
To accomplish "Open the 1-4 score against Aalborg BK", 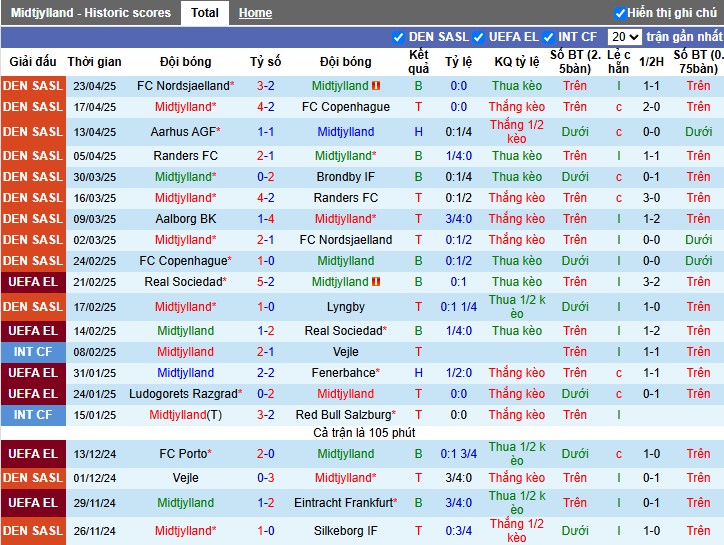I will coord(265,219).
